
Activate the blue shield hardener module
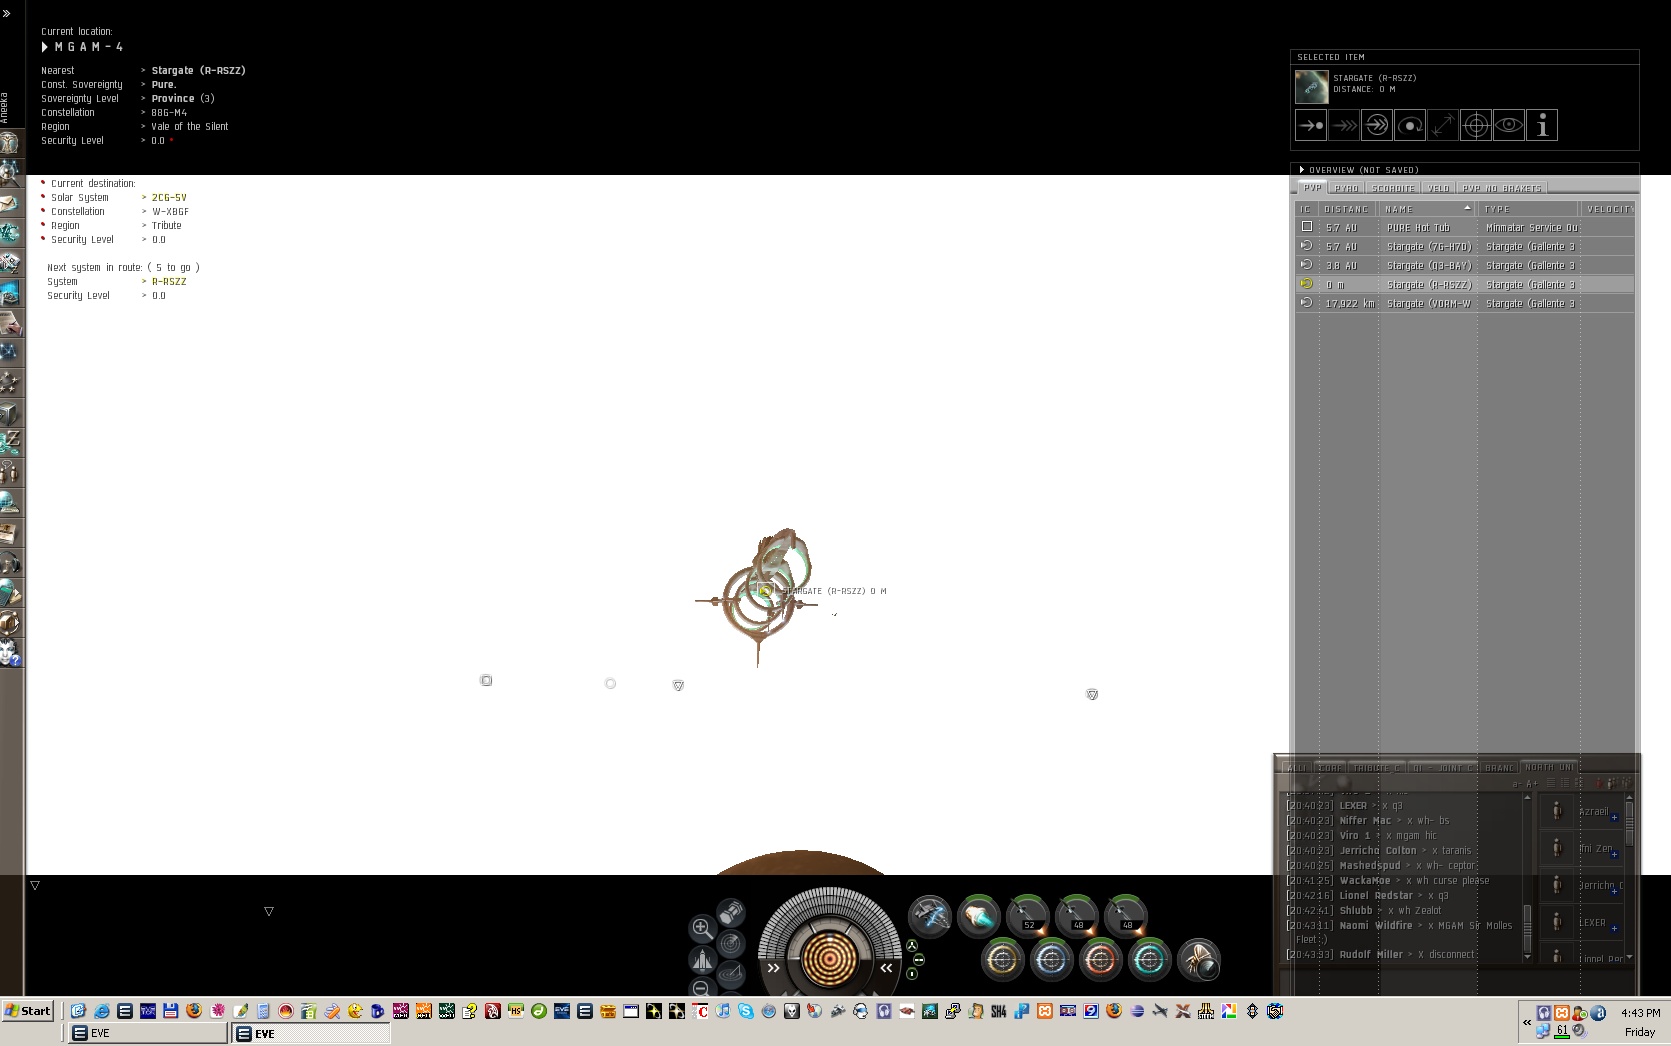[1051, 960]
